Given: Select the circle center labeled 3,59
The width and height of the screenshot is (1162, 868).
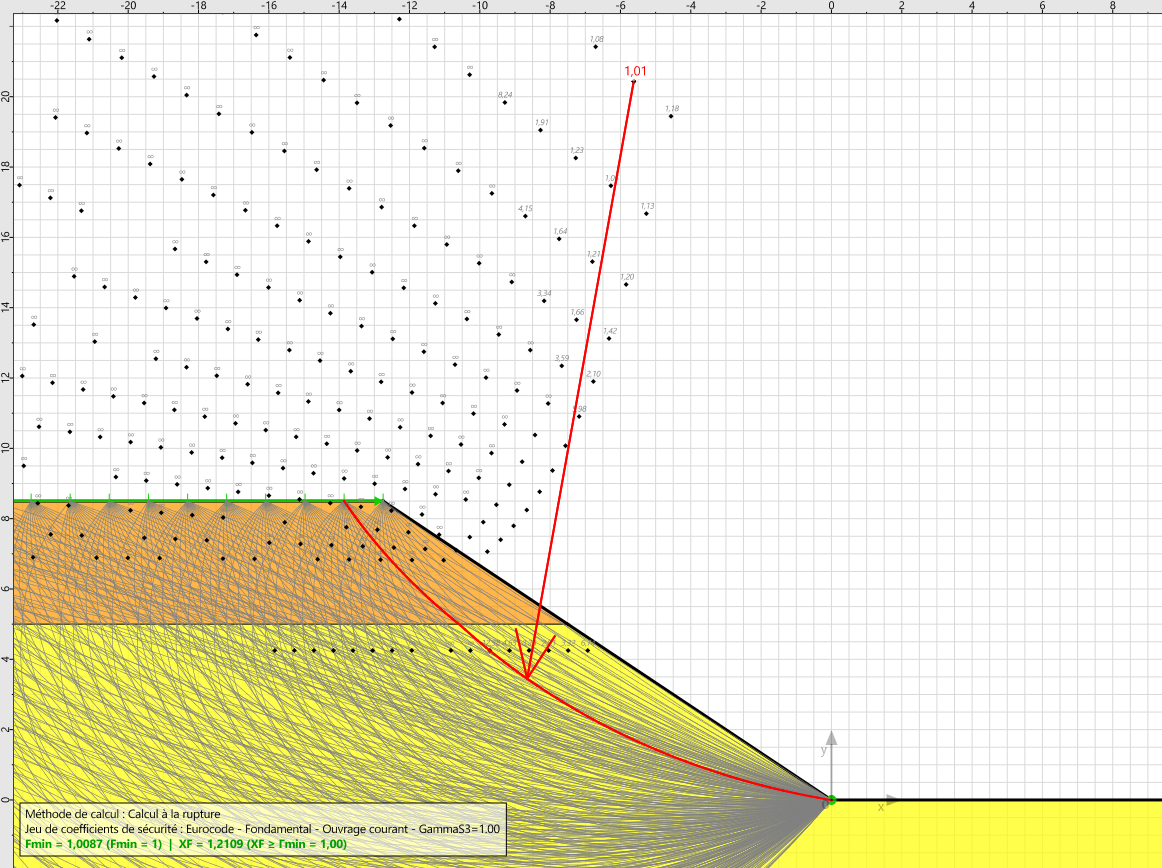Looking at the screenshot, I should pos(562,365).
